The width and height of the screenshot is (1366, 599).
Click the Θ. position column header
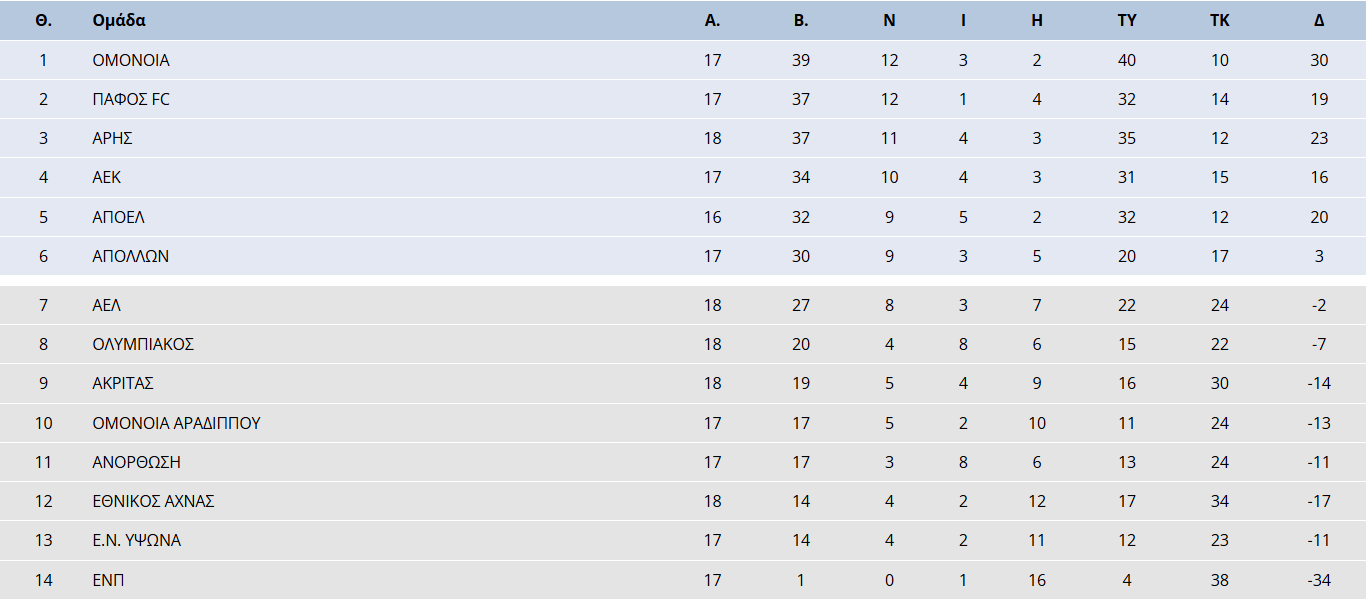[43, 20]
